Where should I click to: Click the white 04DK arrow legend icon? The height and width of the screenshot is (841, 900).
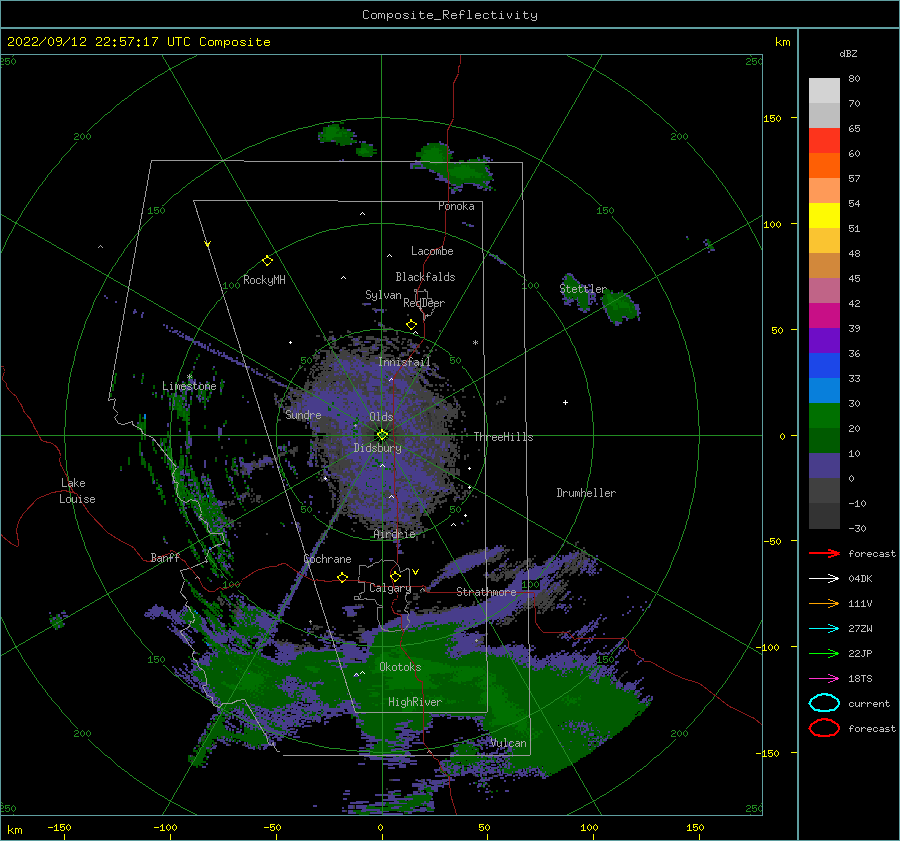824,578
